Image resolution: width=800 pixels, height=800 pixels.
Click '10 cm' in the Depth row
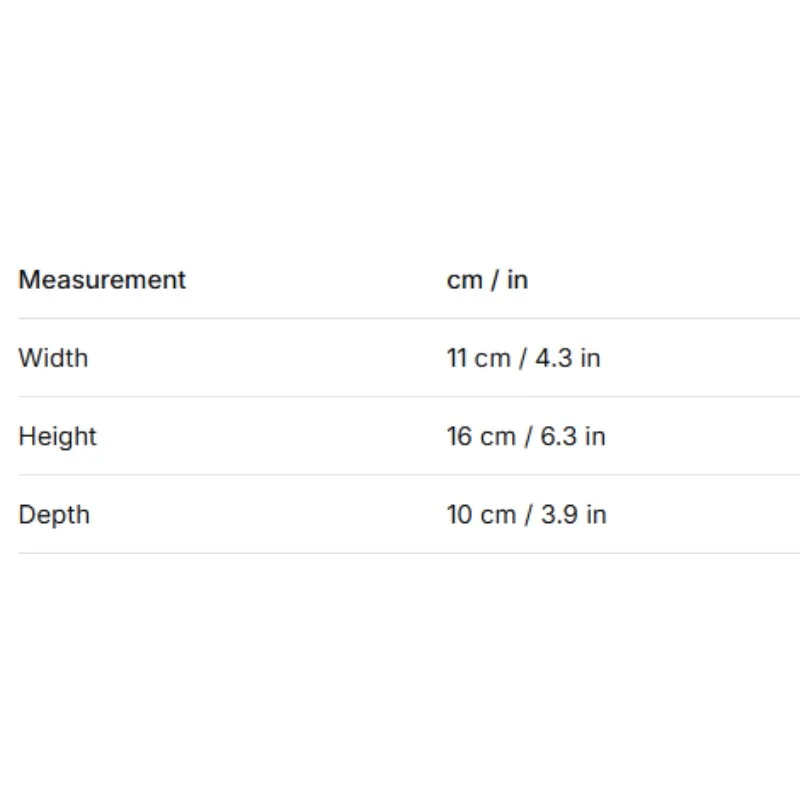click(x=481, y=514)
